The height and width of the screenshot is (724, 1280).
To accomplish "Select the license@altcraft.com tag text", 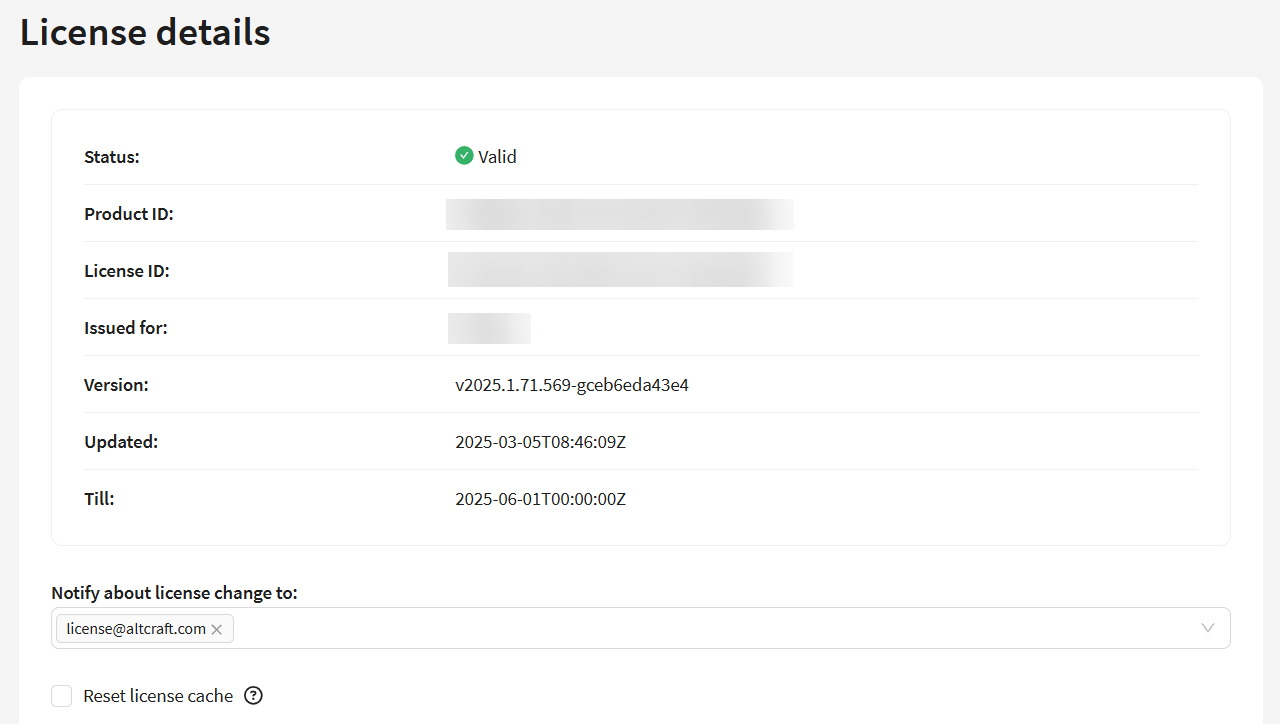I will coord(136,629).
